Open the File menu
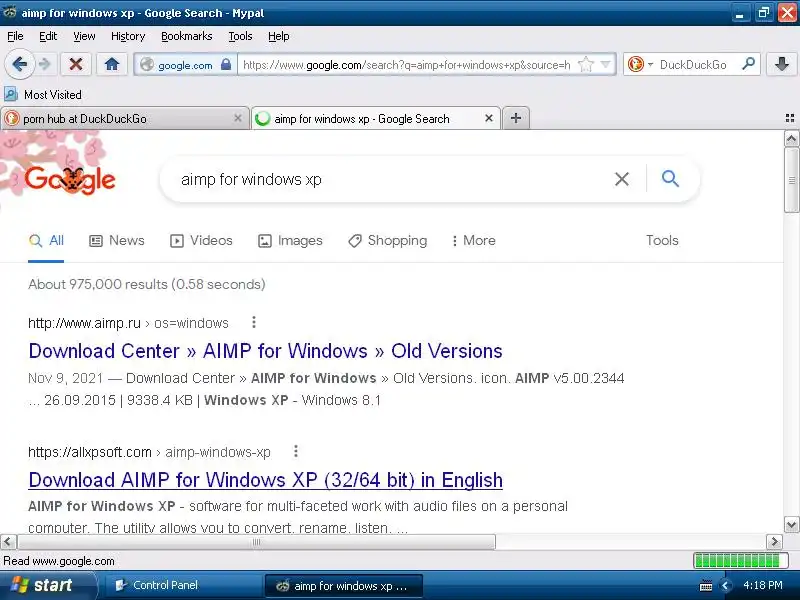Viewport: 800px width, 600px height. 15,36
